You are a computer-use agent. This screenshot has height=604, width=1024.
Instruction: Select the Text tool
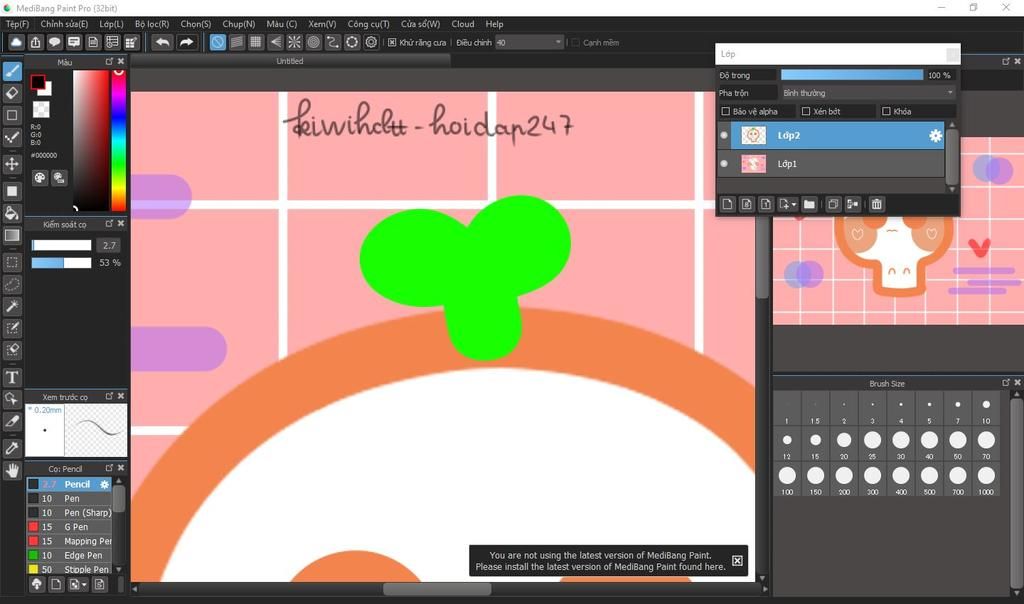[x=12, y=377]
